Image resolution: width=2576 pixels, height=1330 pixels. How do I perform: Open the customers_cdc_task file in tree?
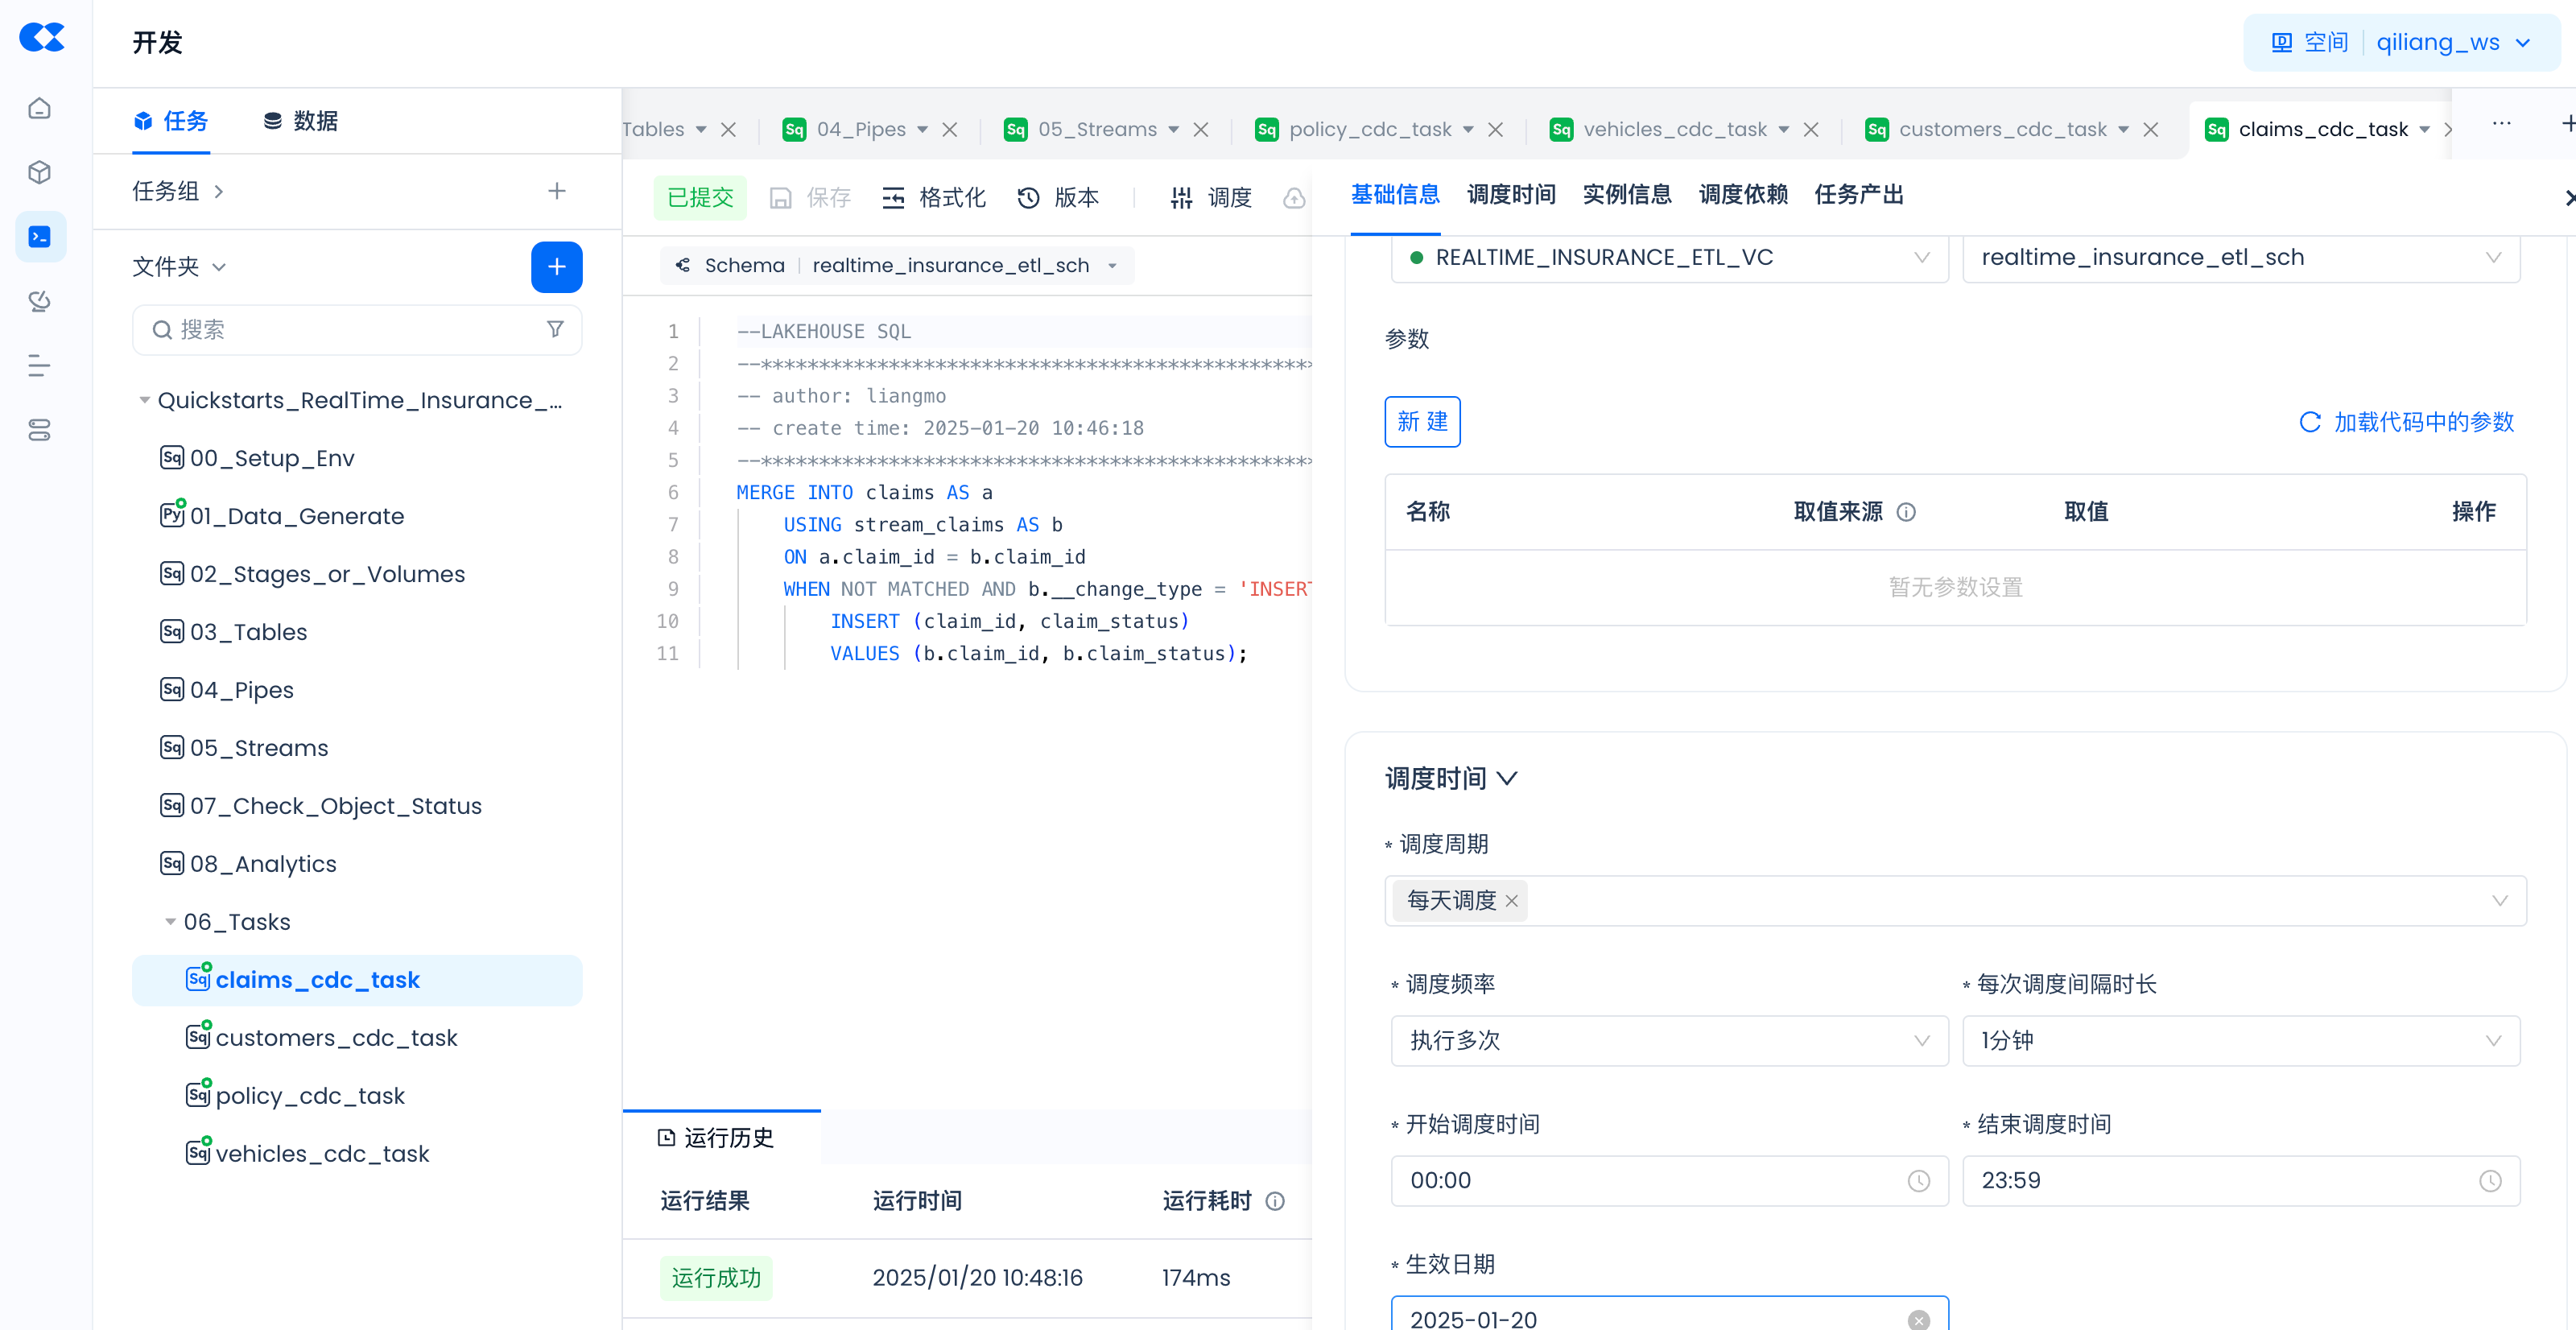(336, 1038)
